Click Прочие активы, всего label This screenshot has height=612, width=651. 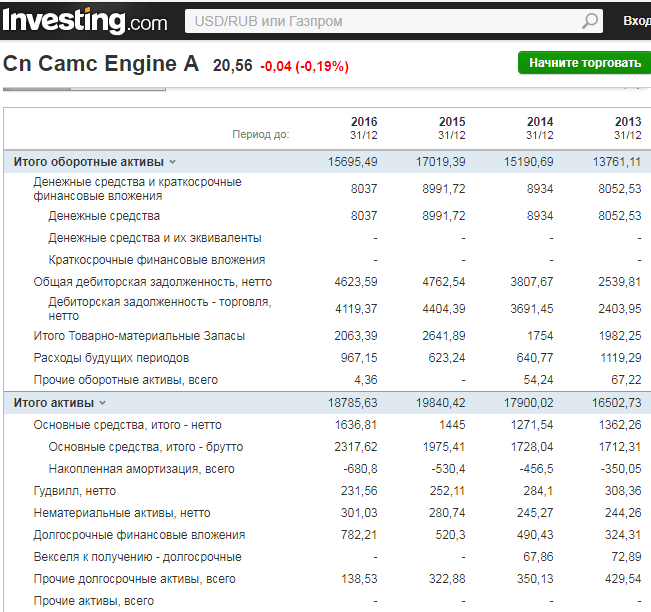93,601
